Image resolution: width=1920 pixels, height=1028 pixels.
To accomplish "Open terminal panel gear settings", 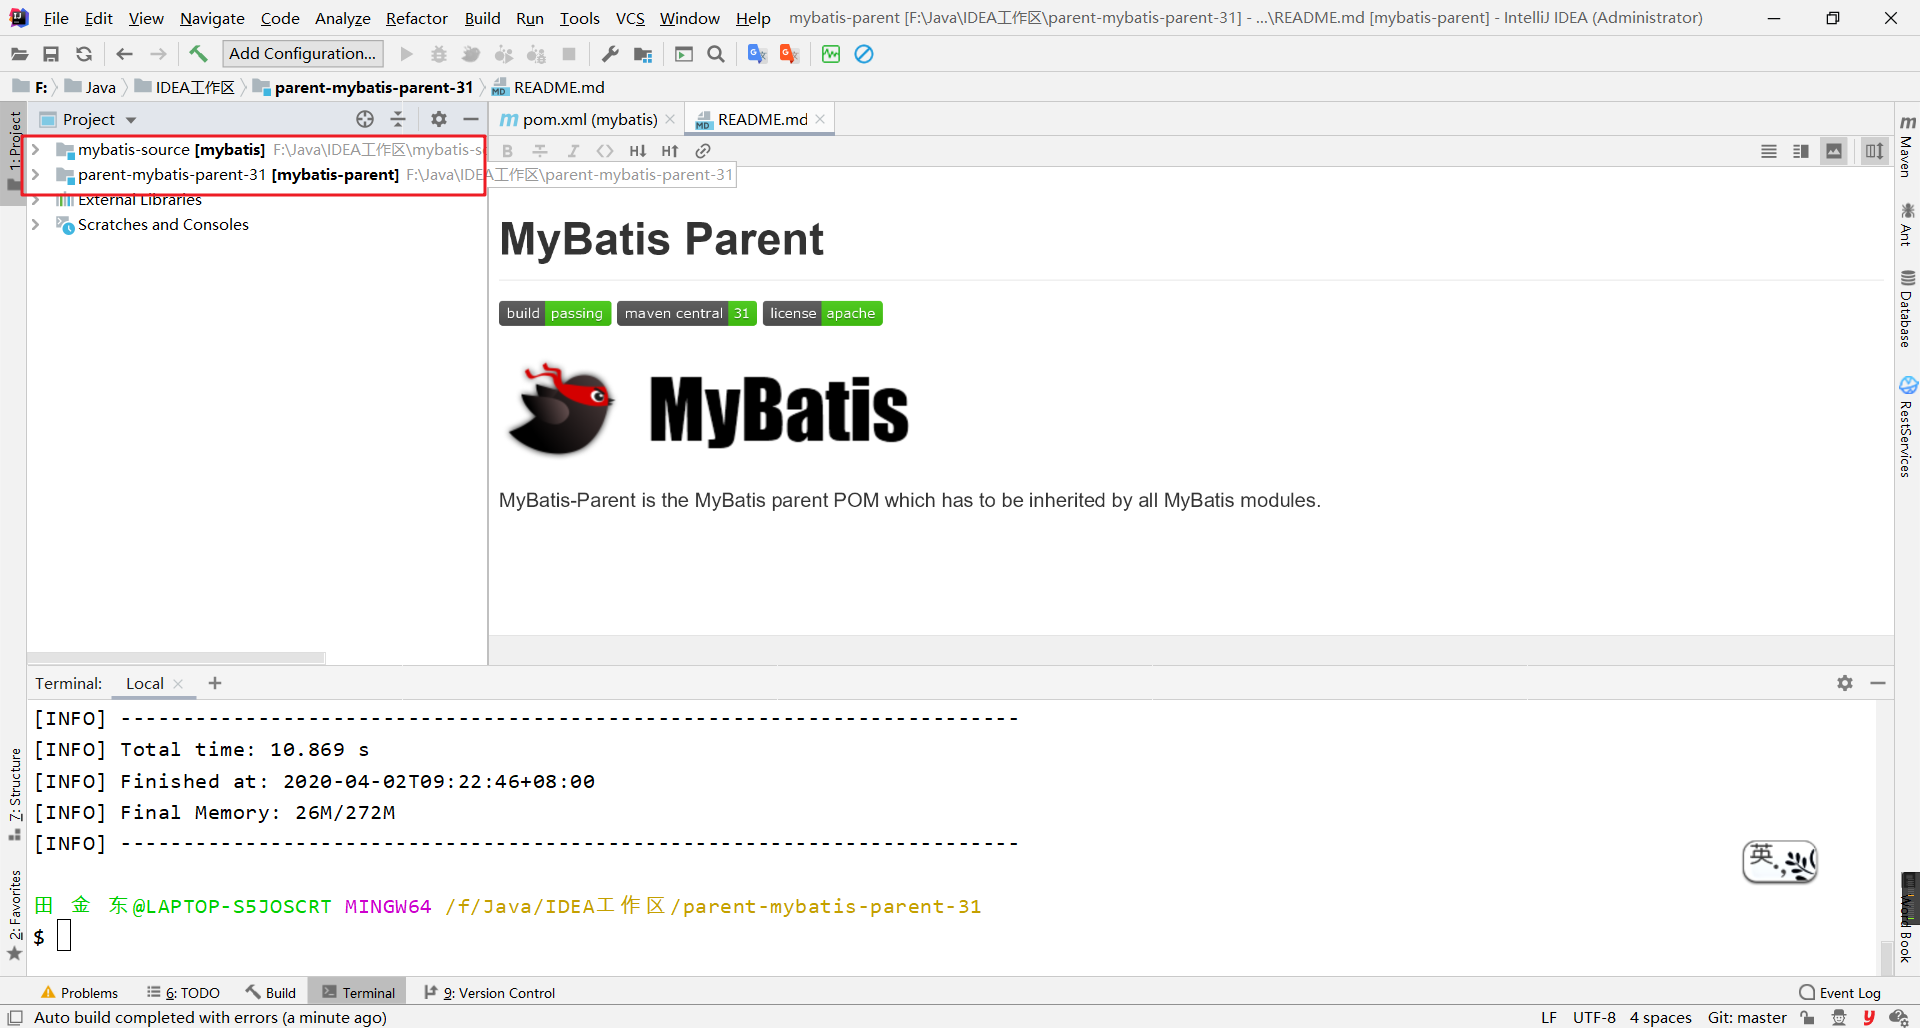I will (1845, 683).
